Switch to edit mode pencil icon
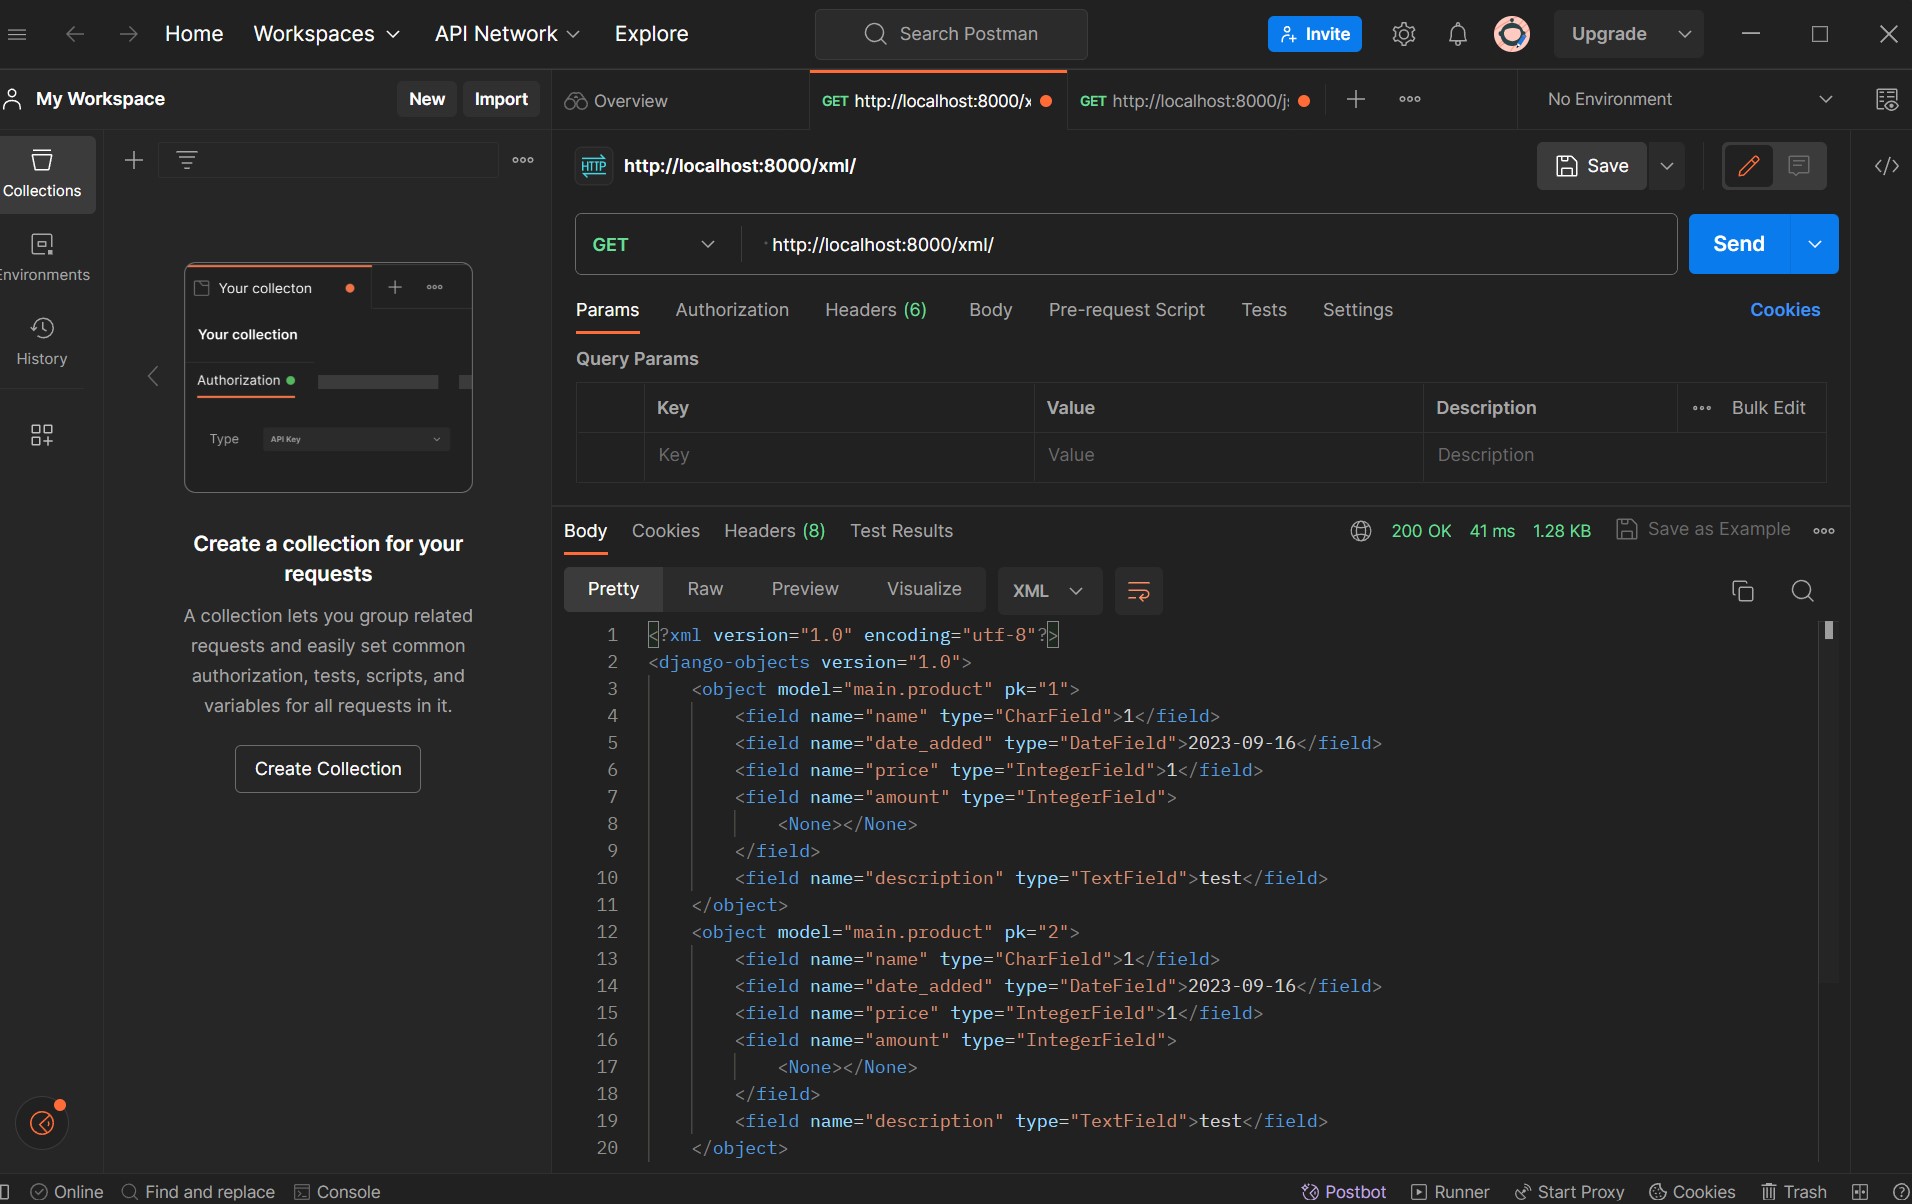 pos(1749,166)
